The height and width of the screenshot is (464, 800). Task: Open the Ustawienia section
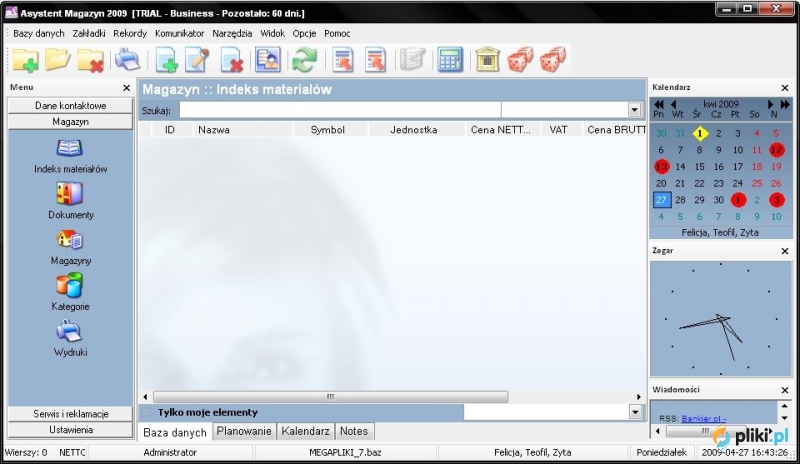tap(70, 430)
